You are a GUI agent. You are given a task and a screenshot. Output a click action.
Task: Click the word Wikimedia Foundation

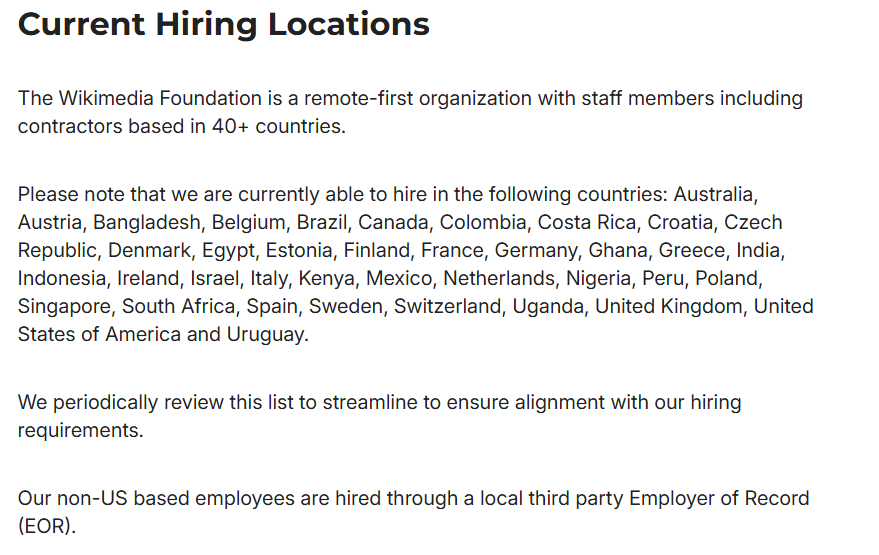[160, 98]
